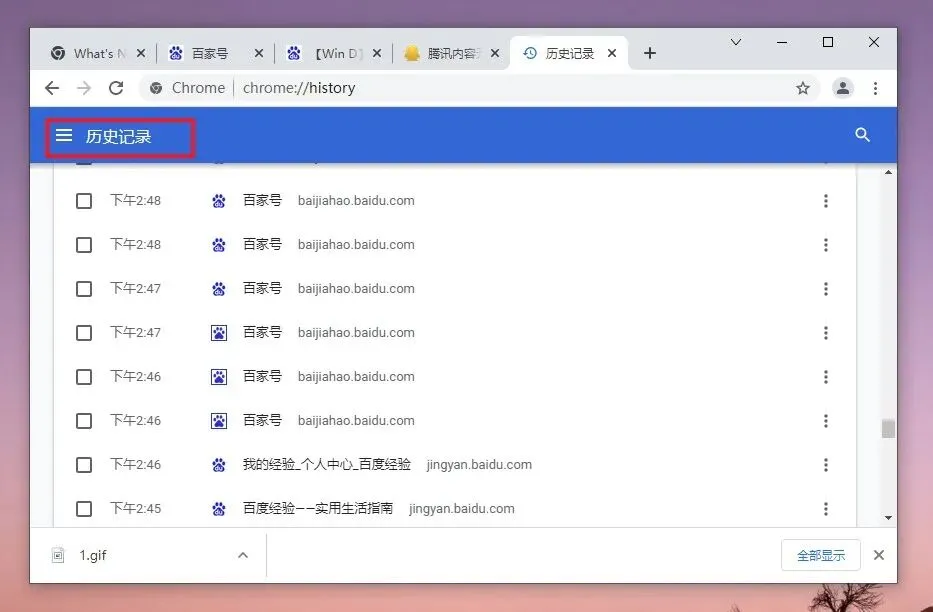Check the checkbox next to the 下午2:48 百家号 entry
Viewport: 933px width, 612px height.
[84, 200]
